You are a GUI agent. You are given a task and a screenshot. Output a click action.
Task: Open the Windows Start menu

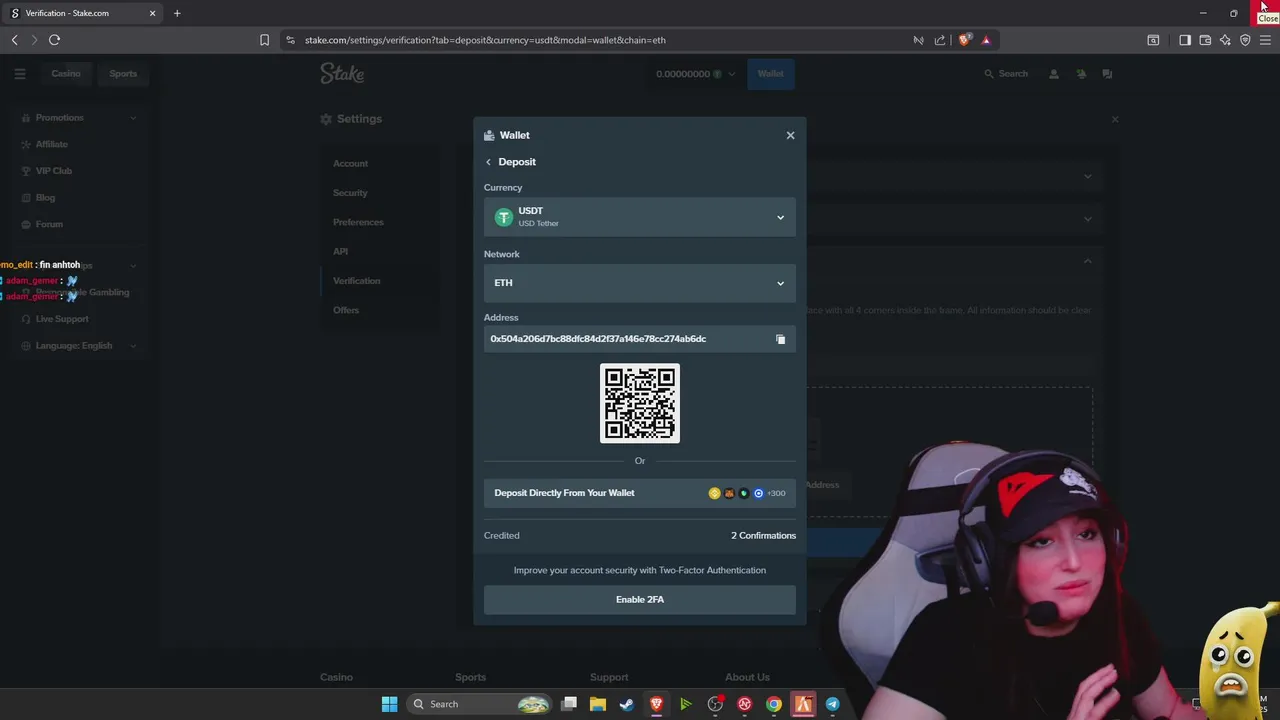click(389, 704)
